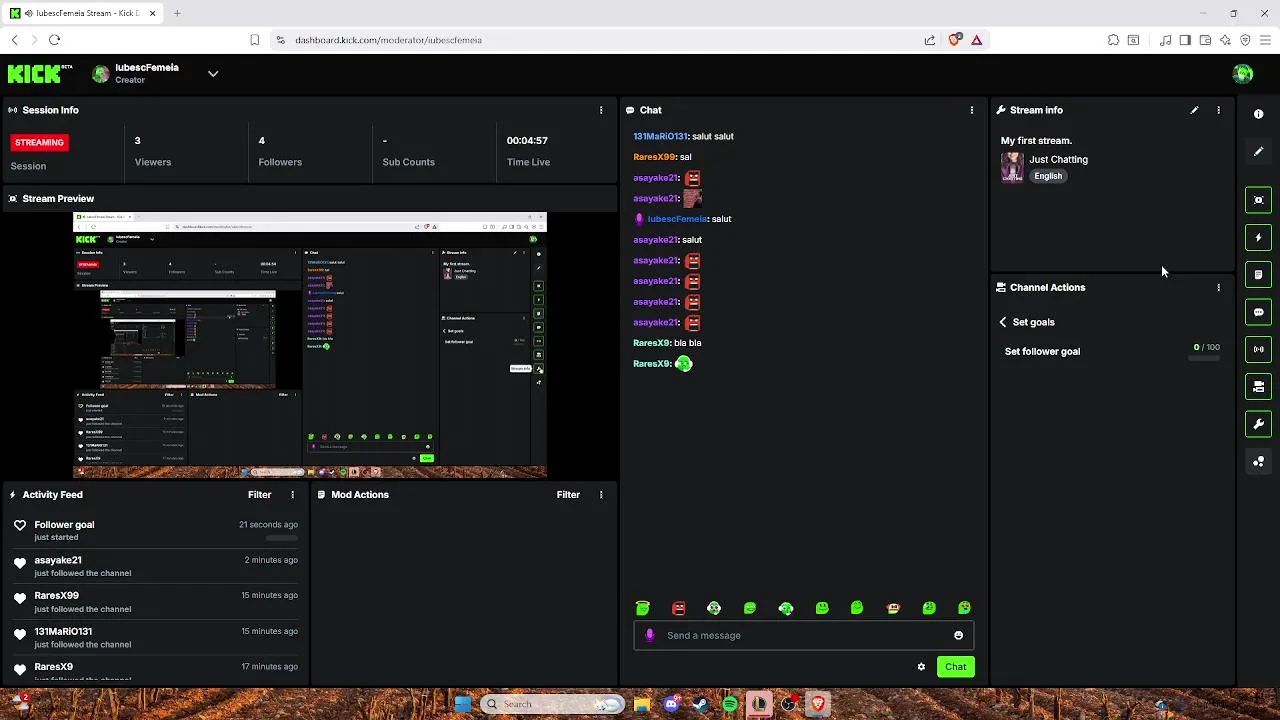Select the IubescFemeia Stream browser tab

tap(82, 13)
